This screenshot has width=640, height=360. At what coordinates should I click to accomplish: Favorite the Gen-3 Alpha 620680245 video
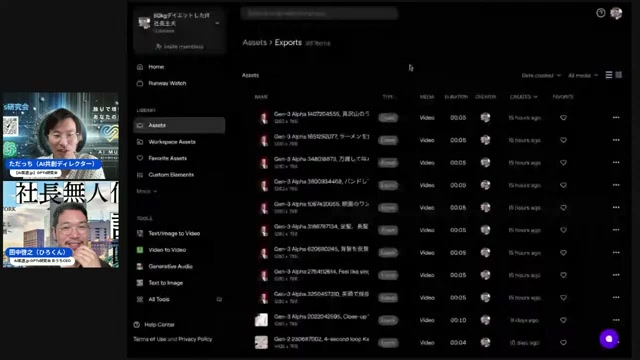pos(563,253)
